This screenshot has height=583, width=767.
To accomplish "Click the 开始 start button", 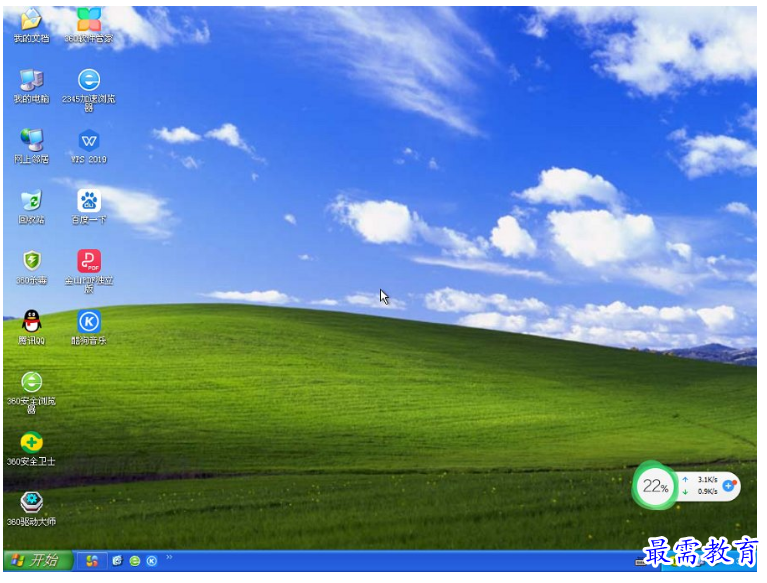I will click(38, 561).
